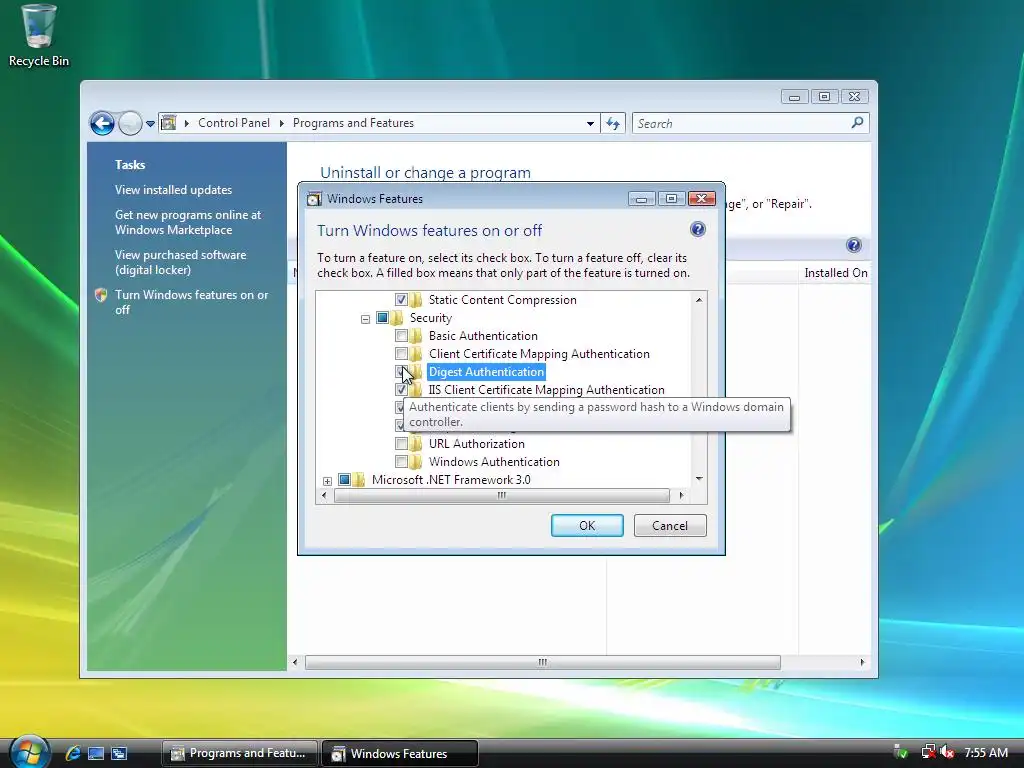This screenshot has width=1024, height=768.
Task: Select Control Panel breadcrumb
Action: coord(234,123)
